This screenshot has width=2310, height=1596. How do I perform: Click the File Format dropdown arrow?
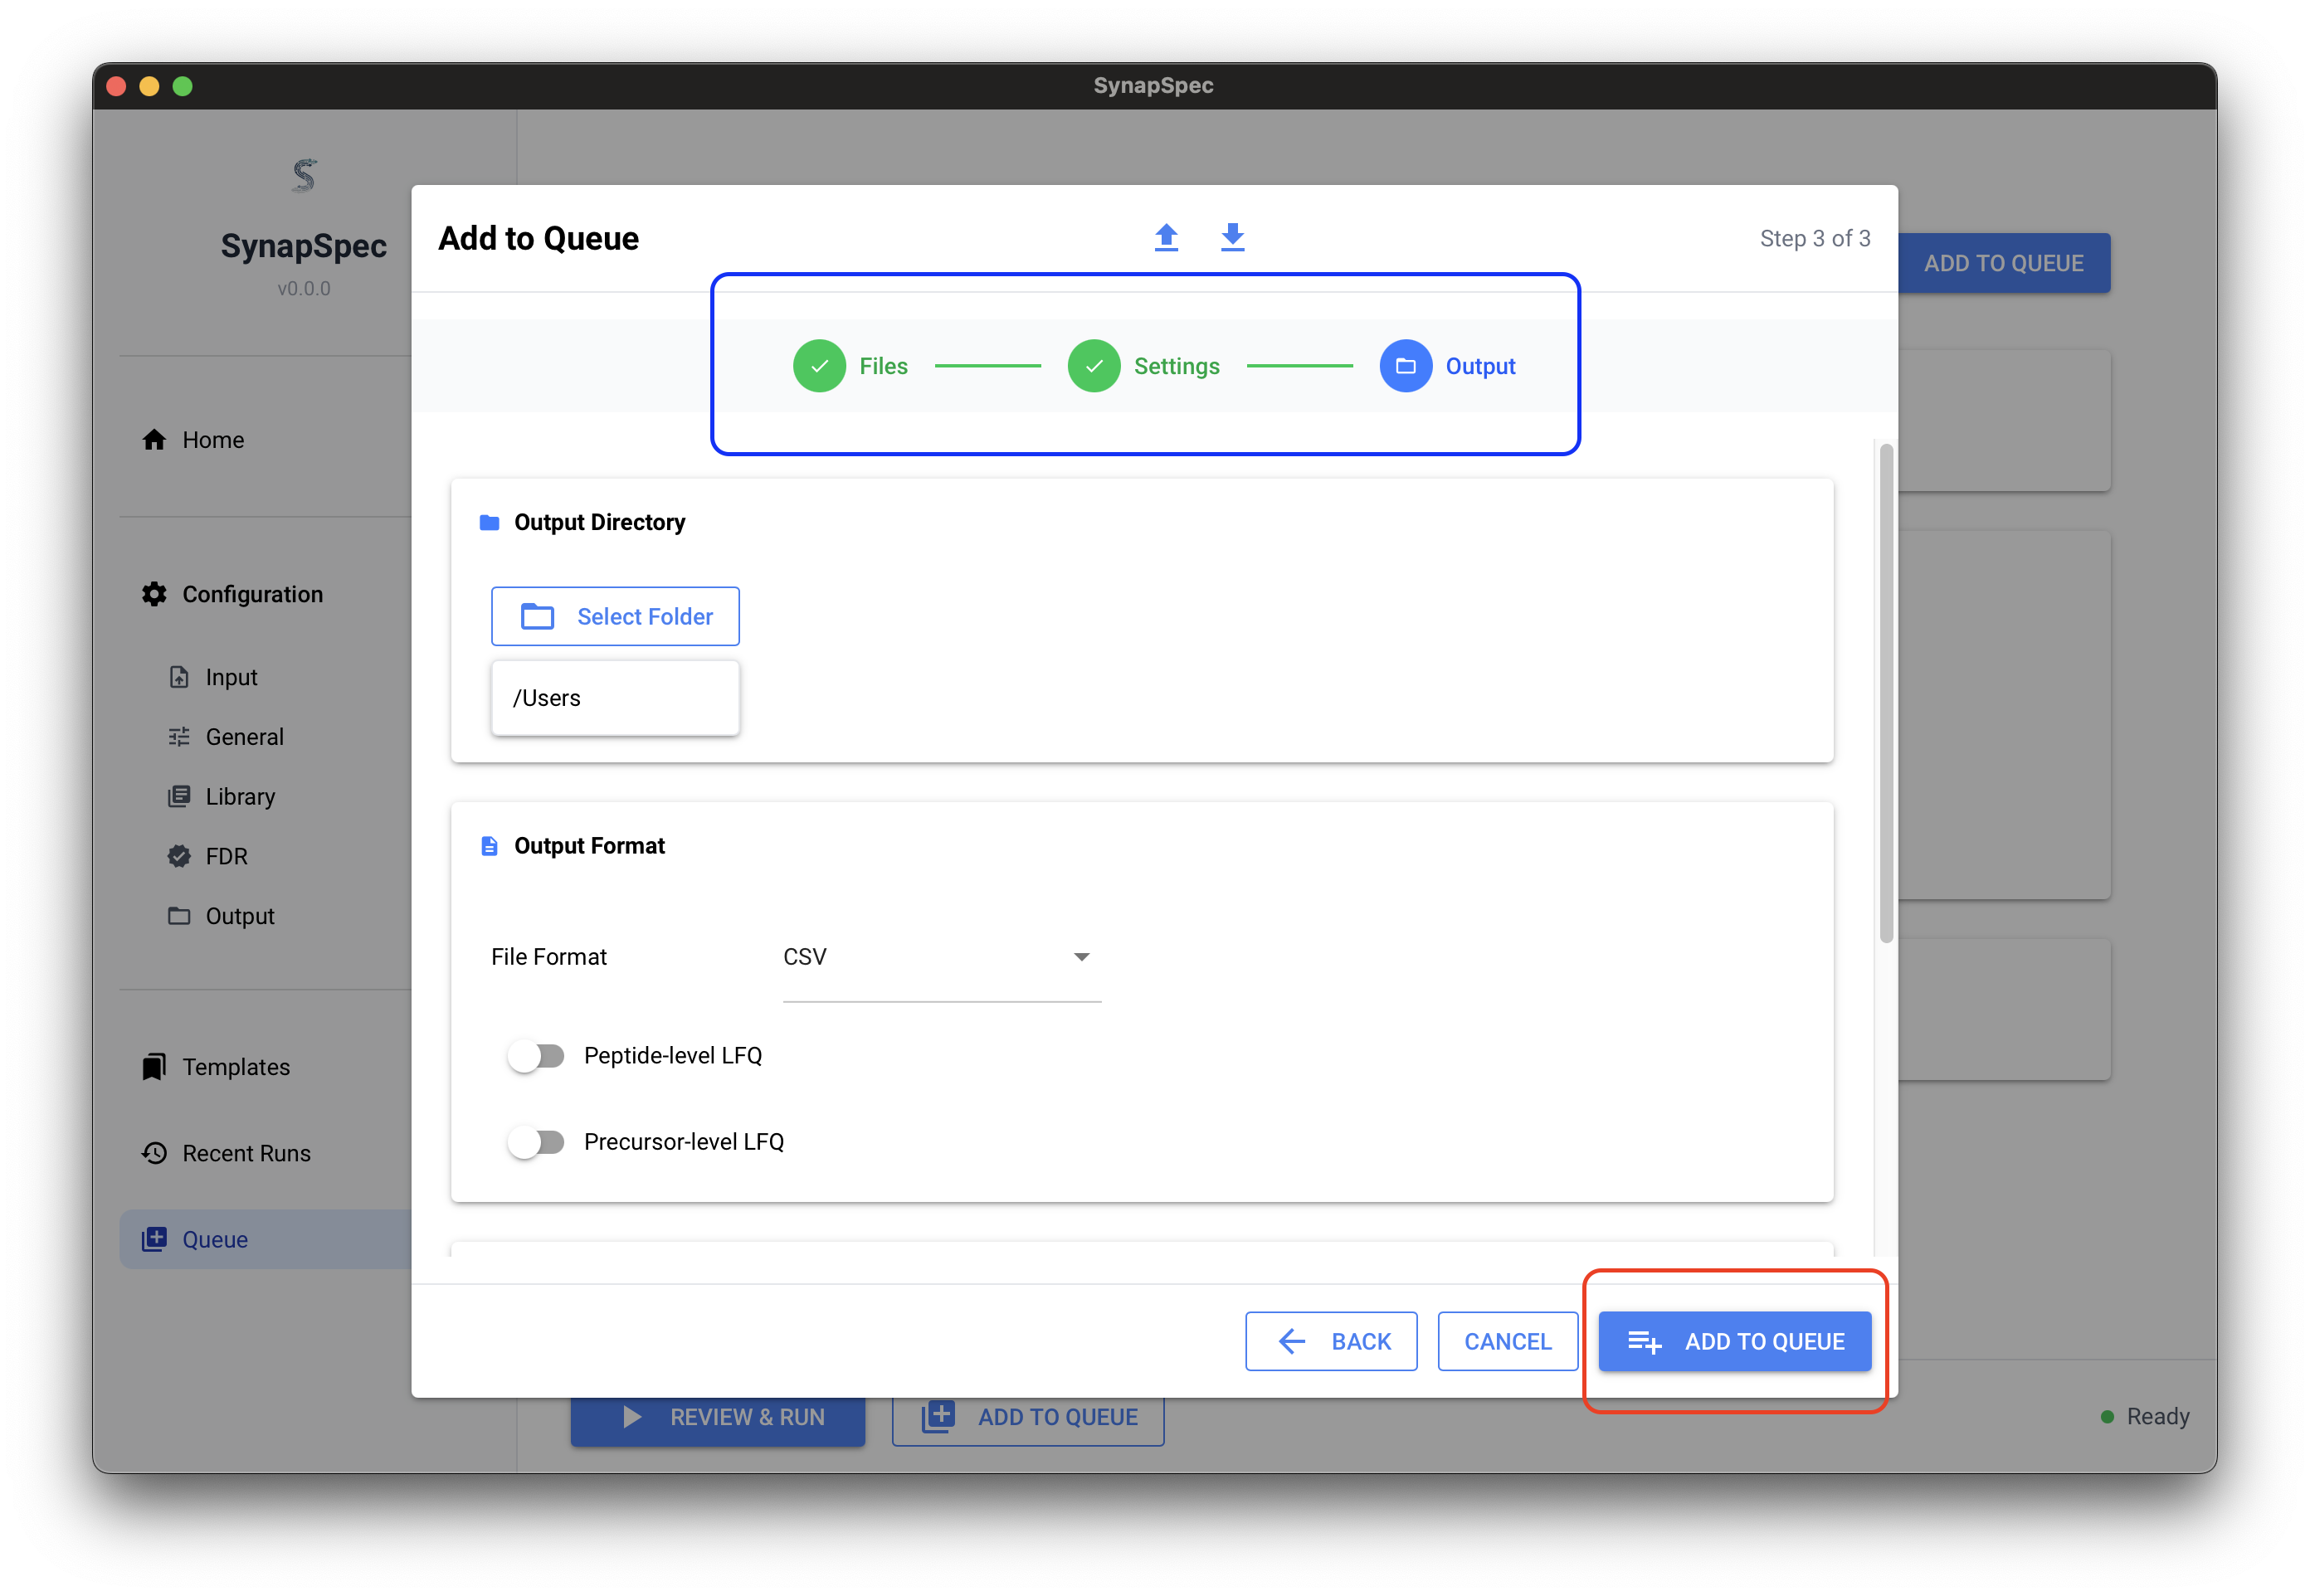tap(1081, 957)
